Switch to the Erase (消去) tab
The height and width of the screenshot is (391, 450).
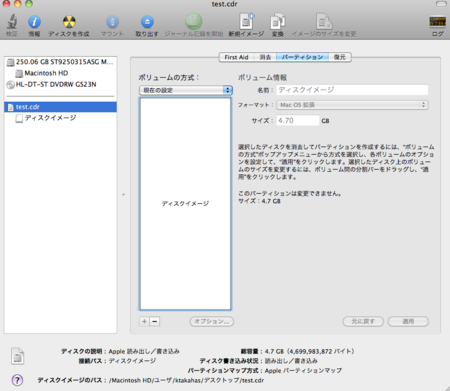pyautogui.click(x=265, y=57)
